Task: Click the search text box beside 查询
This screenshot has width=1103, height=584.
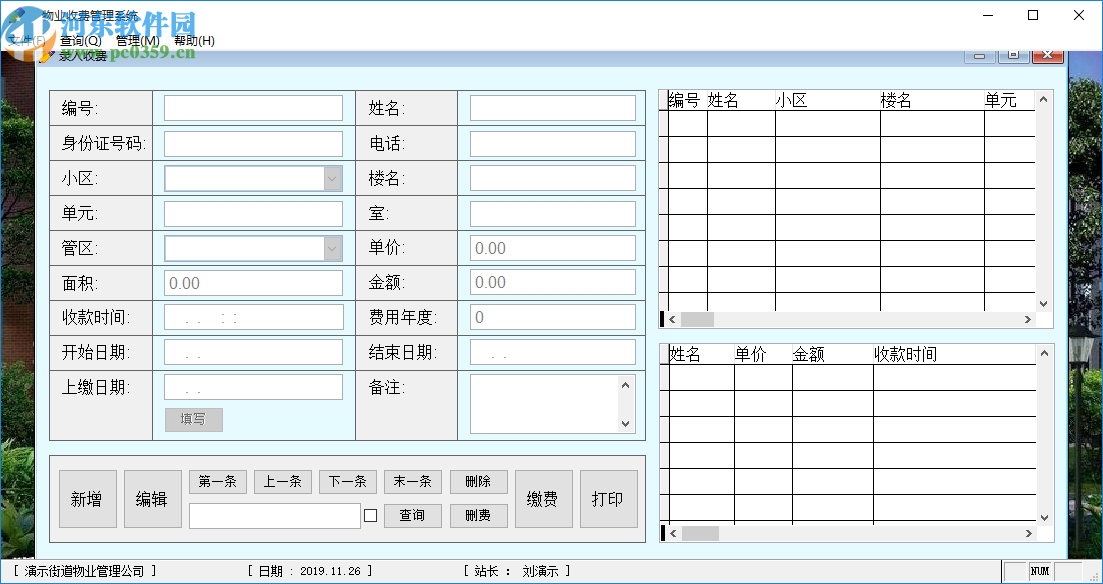Action: [x=274, y=516]
